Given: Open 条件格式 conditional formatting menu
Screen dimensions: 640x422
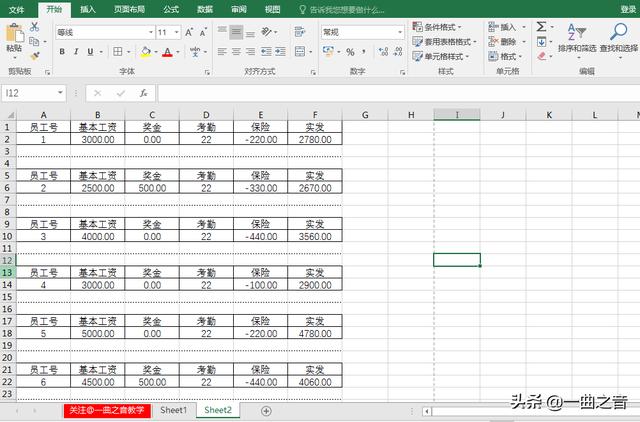Looking at the screenshot, I should 436,27.
